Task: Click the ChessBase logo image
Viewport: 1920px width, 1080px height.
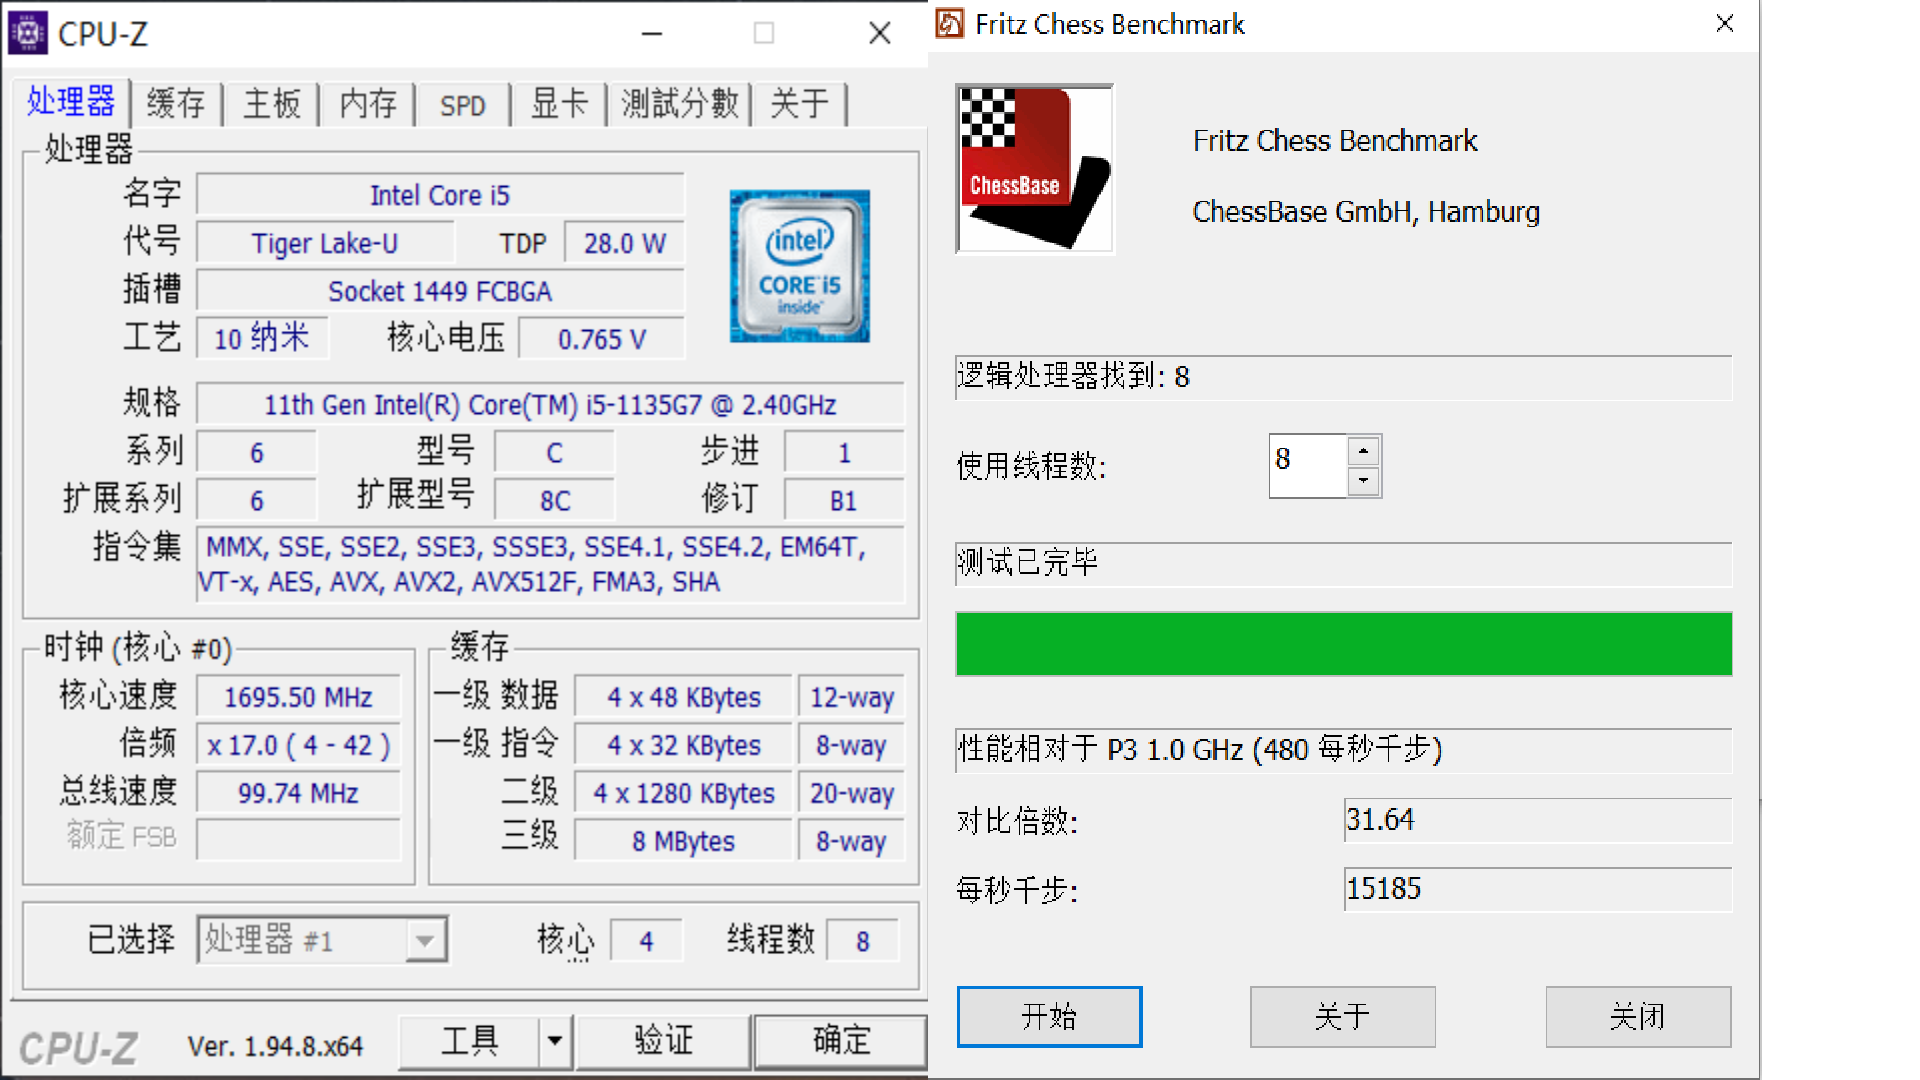Action: point(1034,169)
